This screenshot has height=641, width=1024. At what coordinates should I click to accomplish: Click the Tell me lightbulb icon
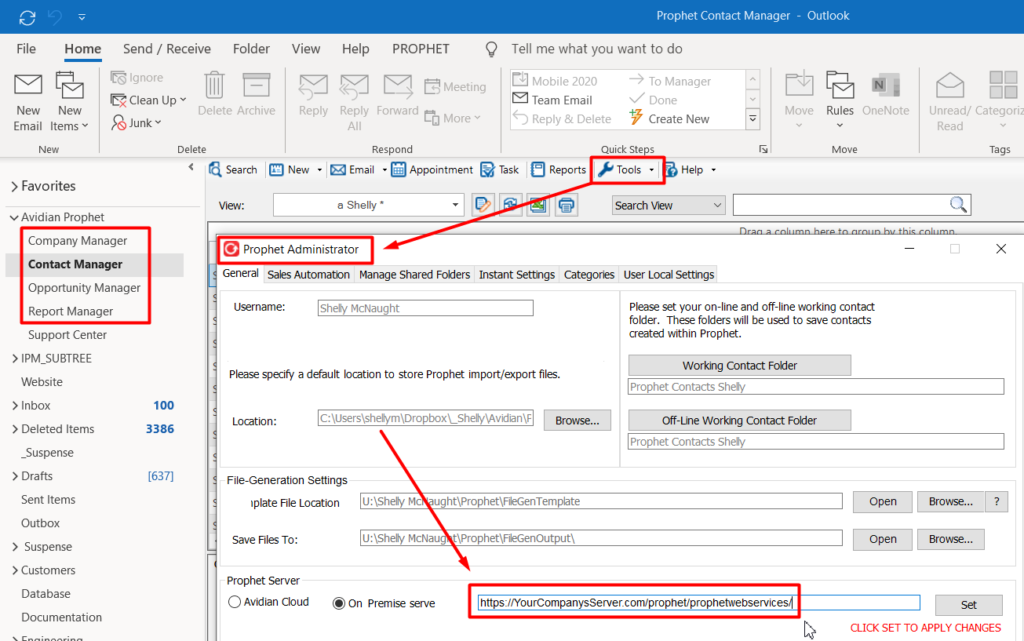(x=492, y=49)
